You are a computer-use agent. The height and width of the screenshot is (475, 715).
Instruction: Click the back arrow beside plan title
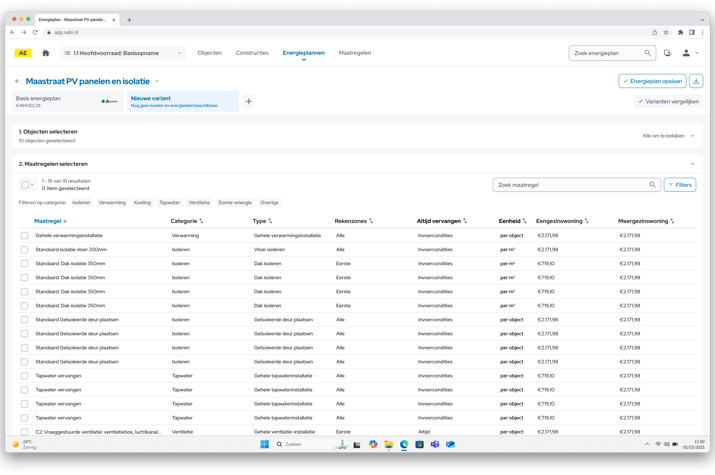pyautogui.click(x=18, y=81)
